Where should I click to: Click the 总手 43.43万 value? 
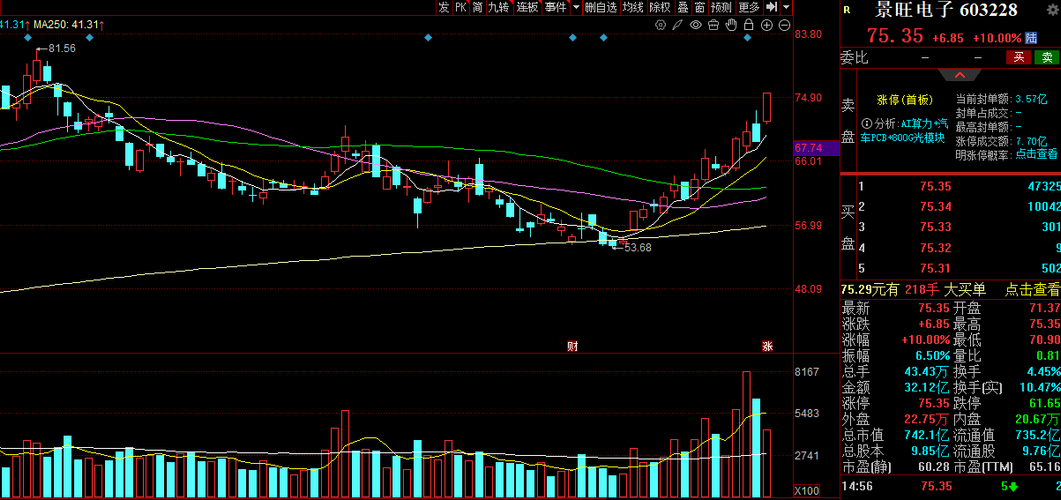click(928, 371)
